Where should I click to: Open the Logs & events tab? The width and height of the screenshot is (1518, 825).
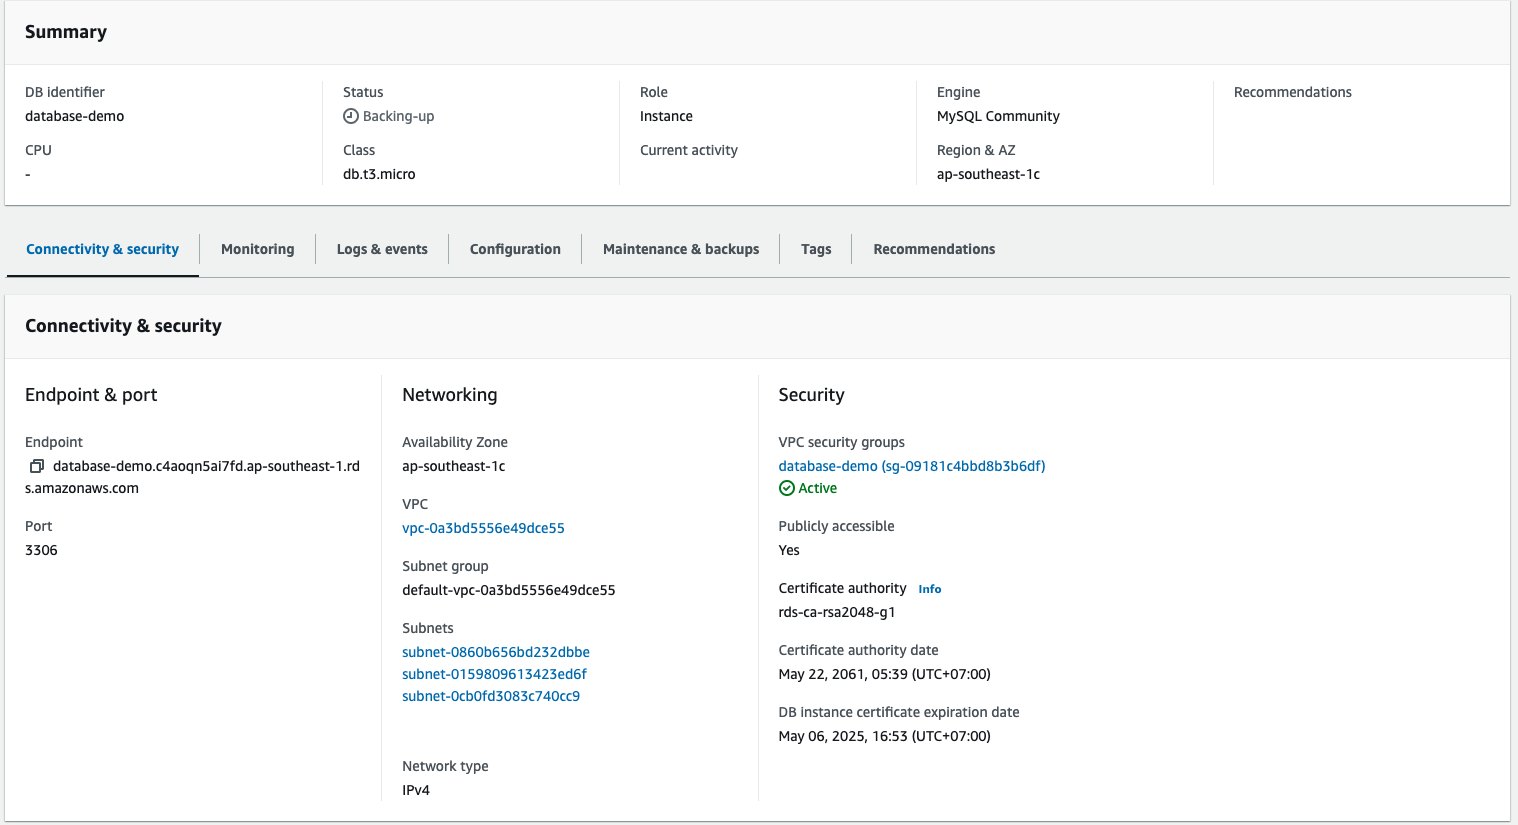pos(382,249)
